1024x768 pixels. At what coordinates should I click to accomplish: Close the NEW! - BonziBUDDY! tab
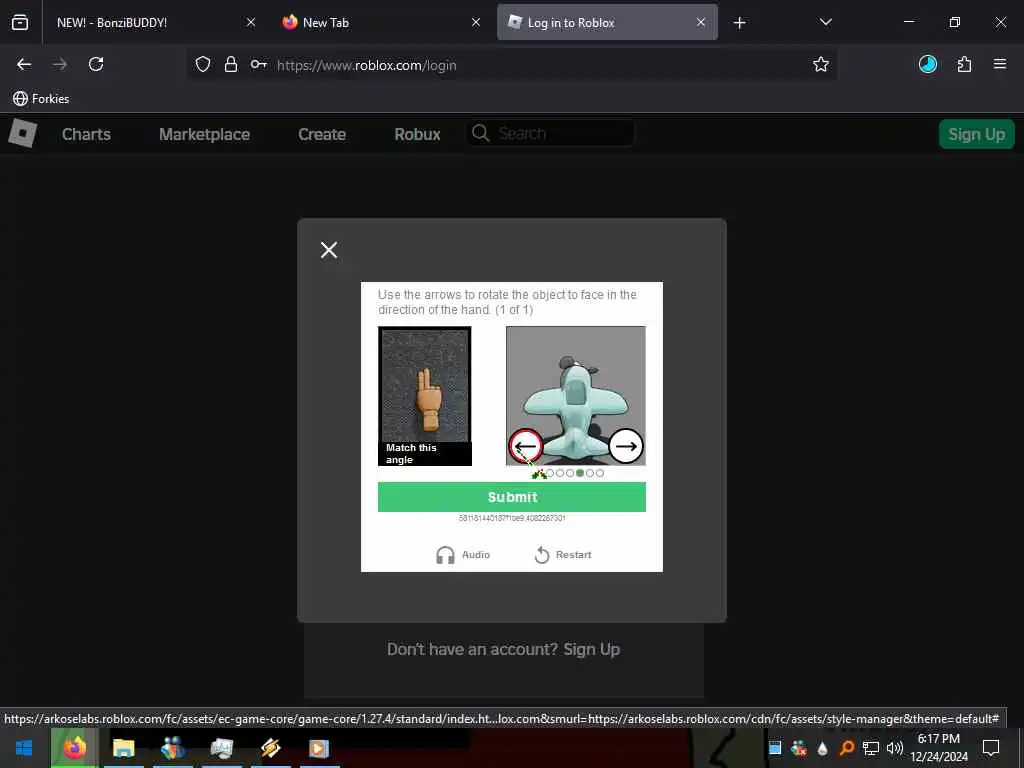(251, 22)
